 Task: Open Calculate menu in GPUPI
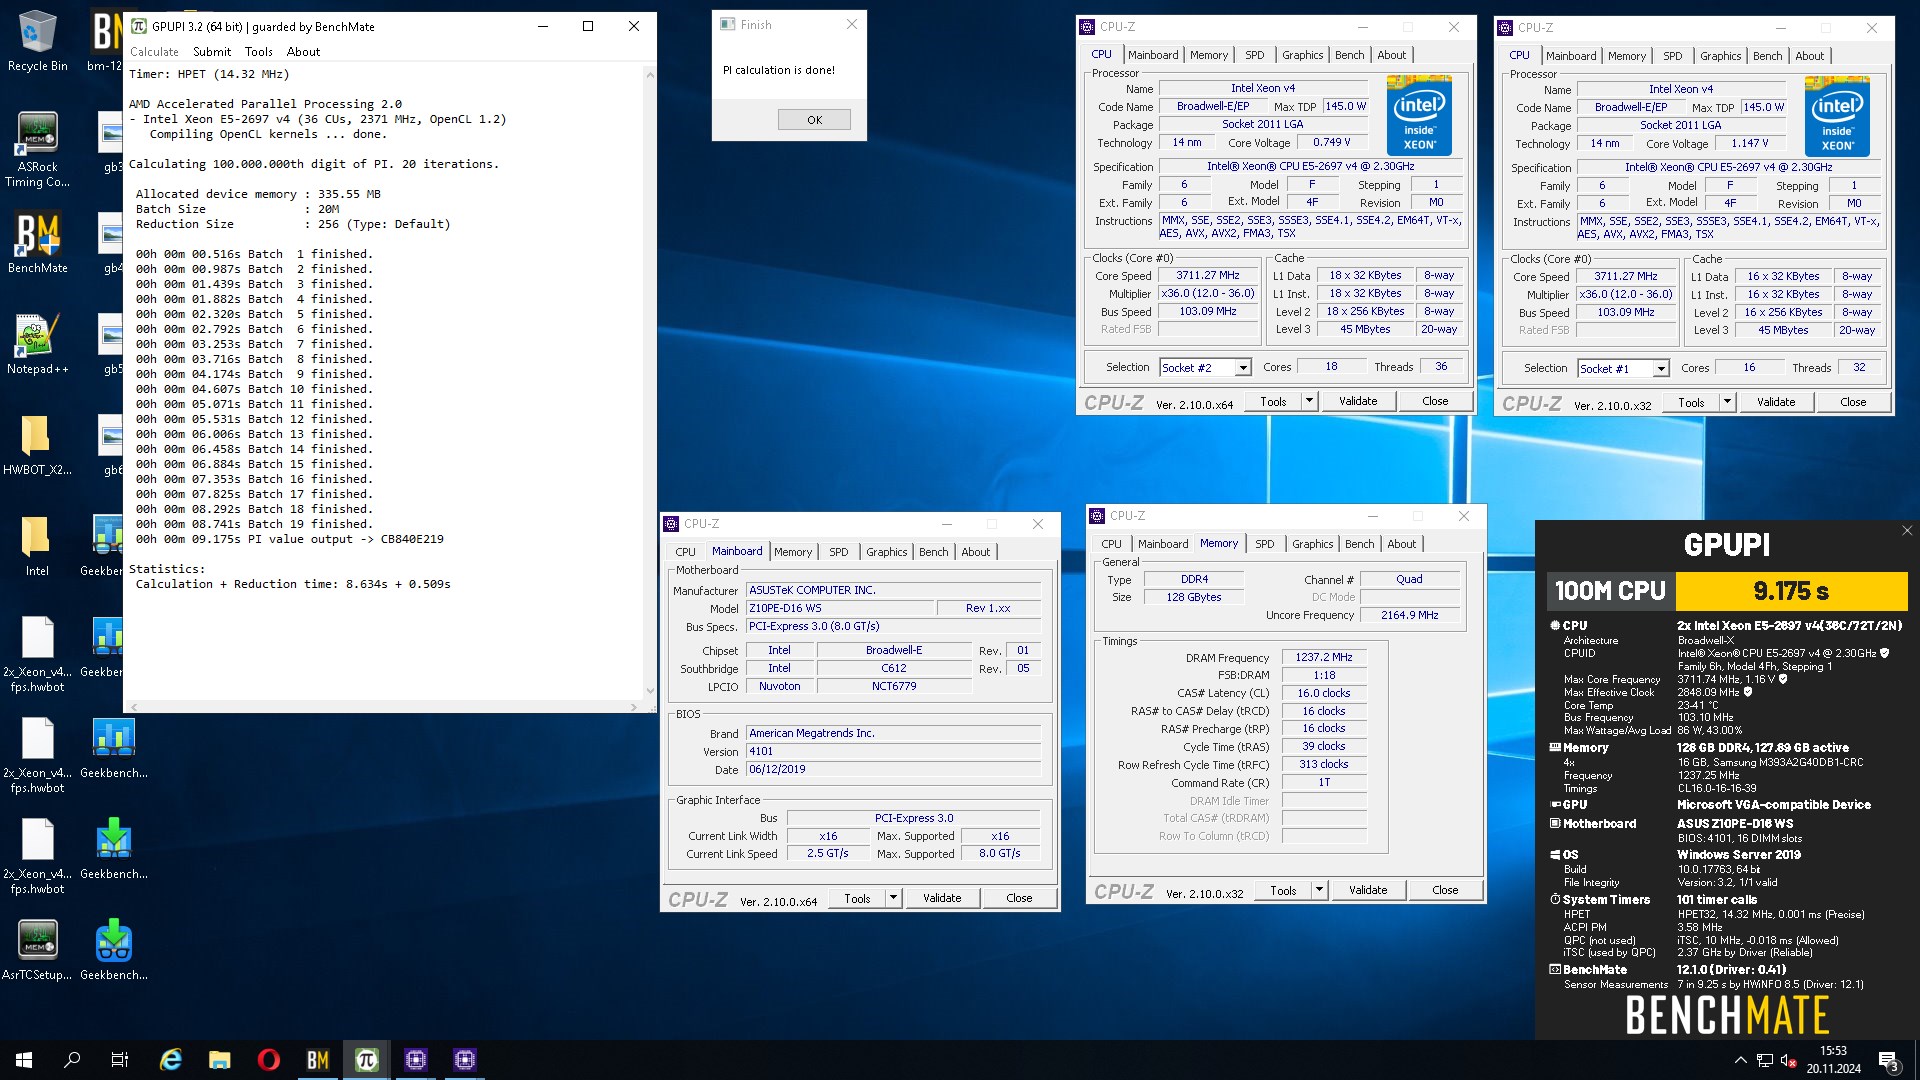(x=154, y=52)
